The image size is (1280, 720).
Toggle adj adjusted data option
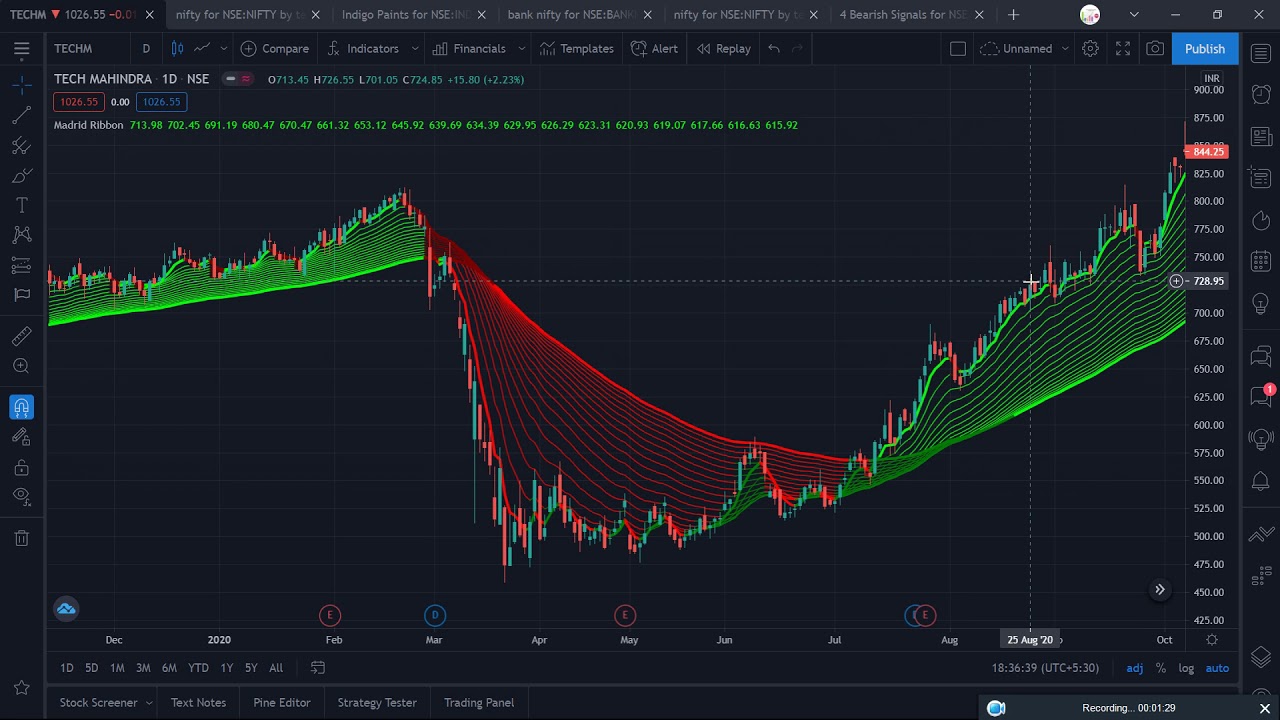(1135, 668)
